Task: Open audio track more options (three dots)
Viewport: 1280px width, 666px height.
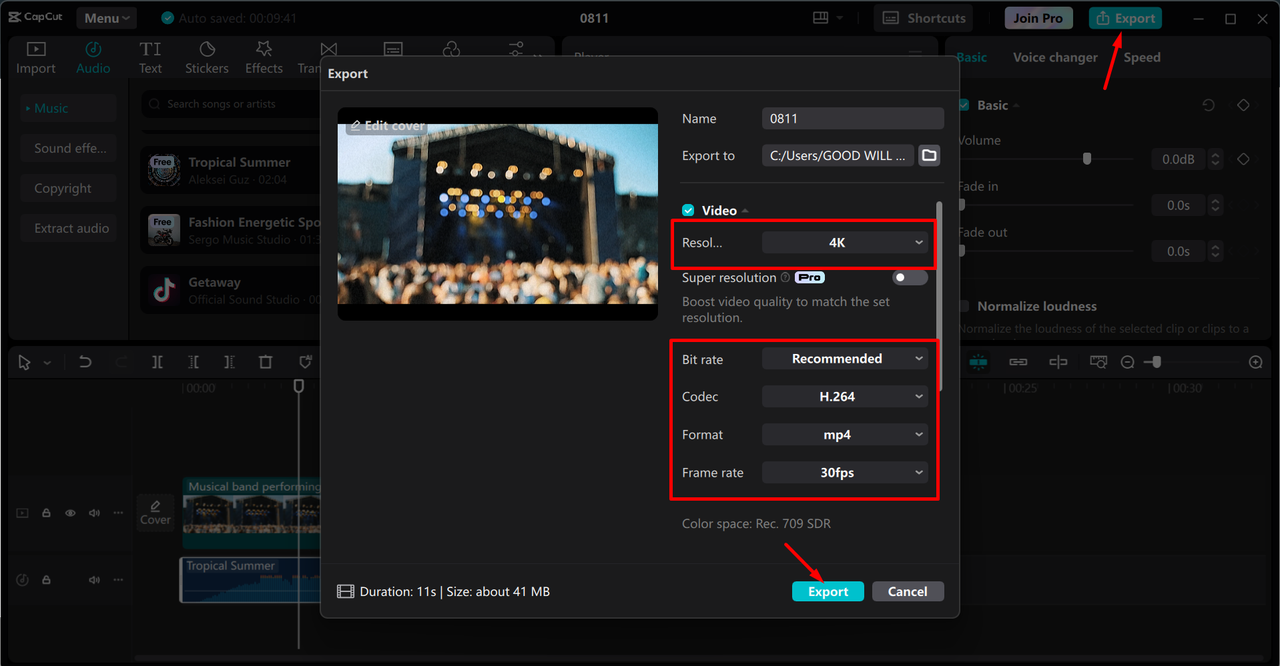Action: pyautogui.click(x=118, y=580)
